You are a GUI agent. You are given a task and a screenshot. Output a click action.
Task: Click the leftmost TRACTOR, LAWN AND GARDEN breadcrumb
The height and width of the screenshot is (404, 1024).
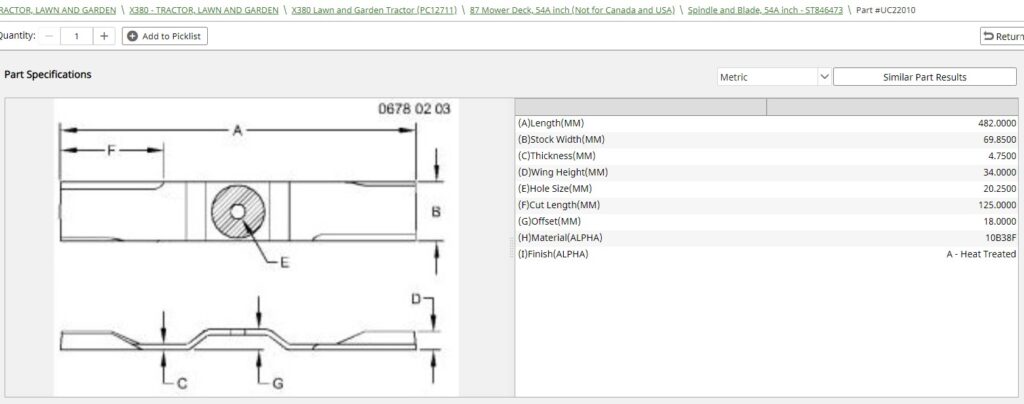click(59, 10)
